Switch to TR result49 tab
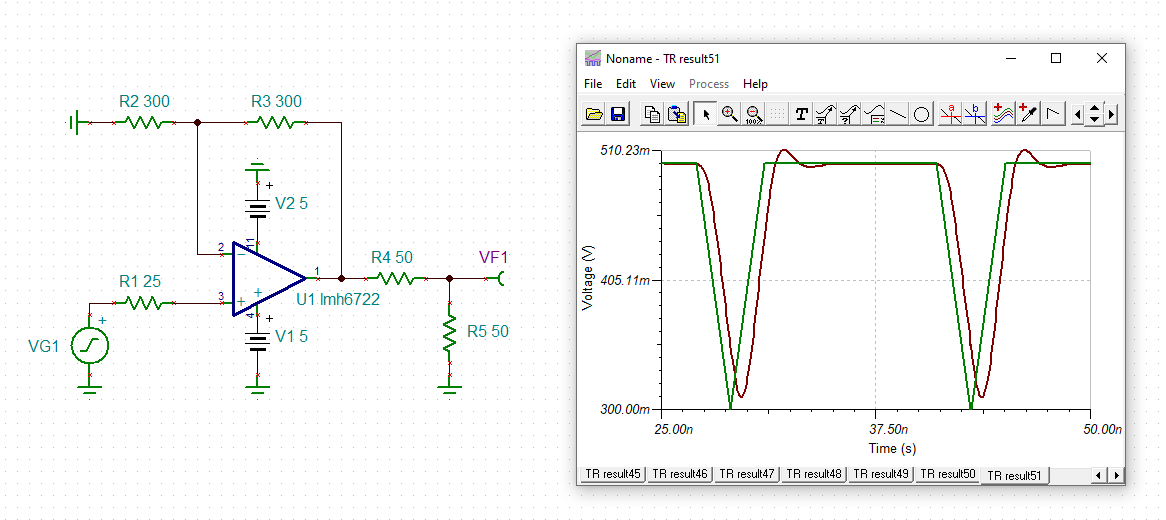The width and height of the screenshot is (1166, 520). 880,474
